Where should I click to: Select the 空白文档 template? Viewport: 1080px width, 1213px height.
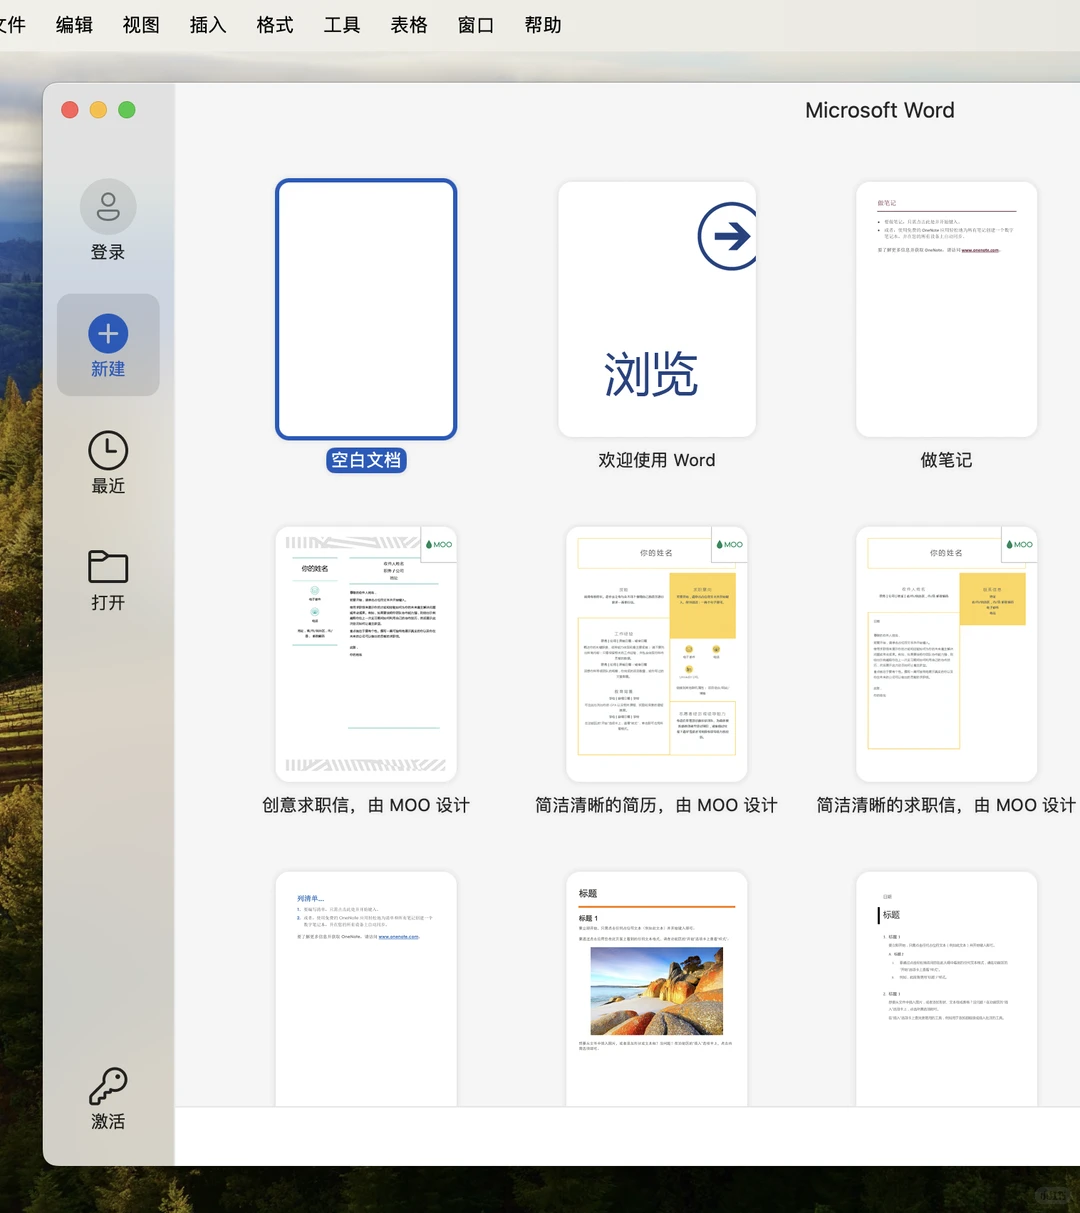[366, 310]
